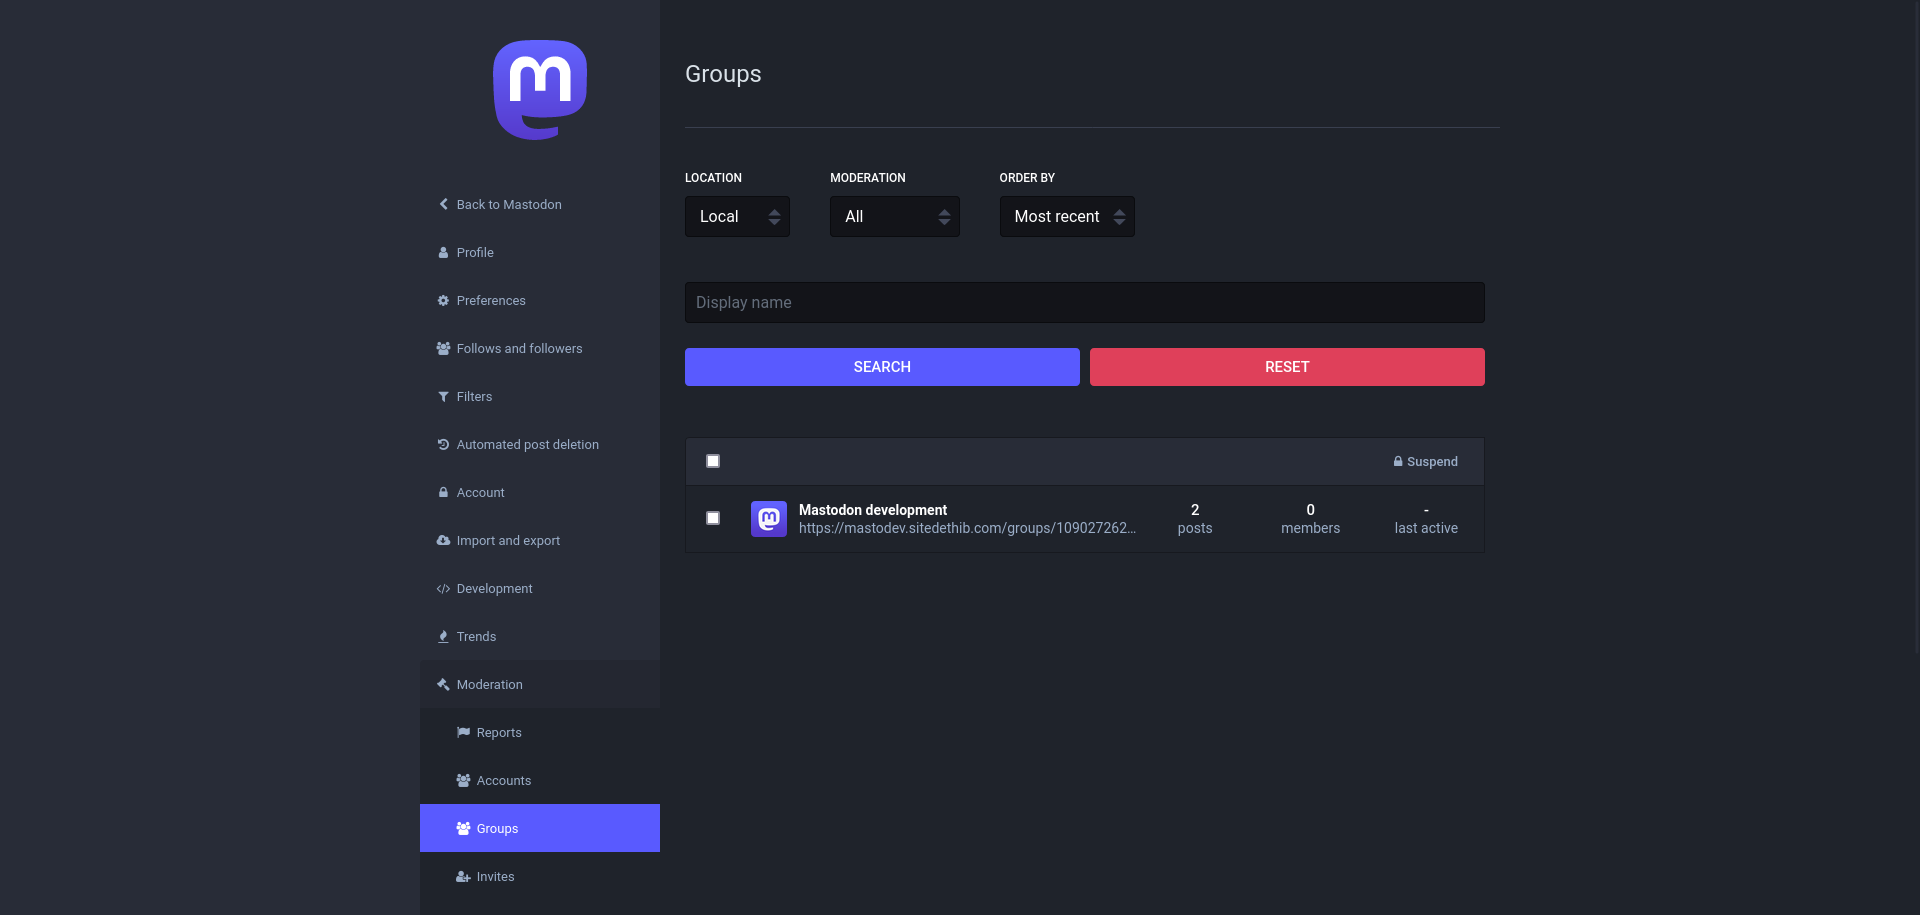The image size is (1920, 915).
Task: Click the Accounts people icon
Action: (463, 780)
